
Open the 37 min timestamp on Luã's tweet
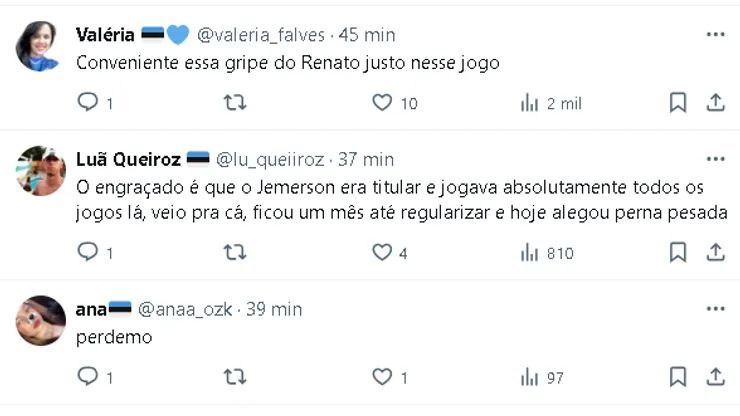(x=366, y=160)
